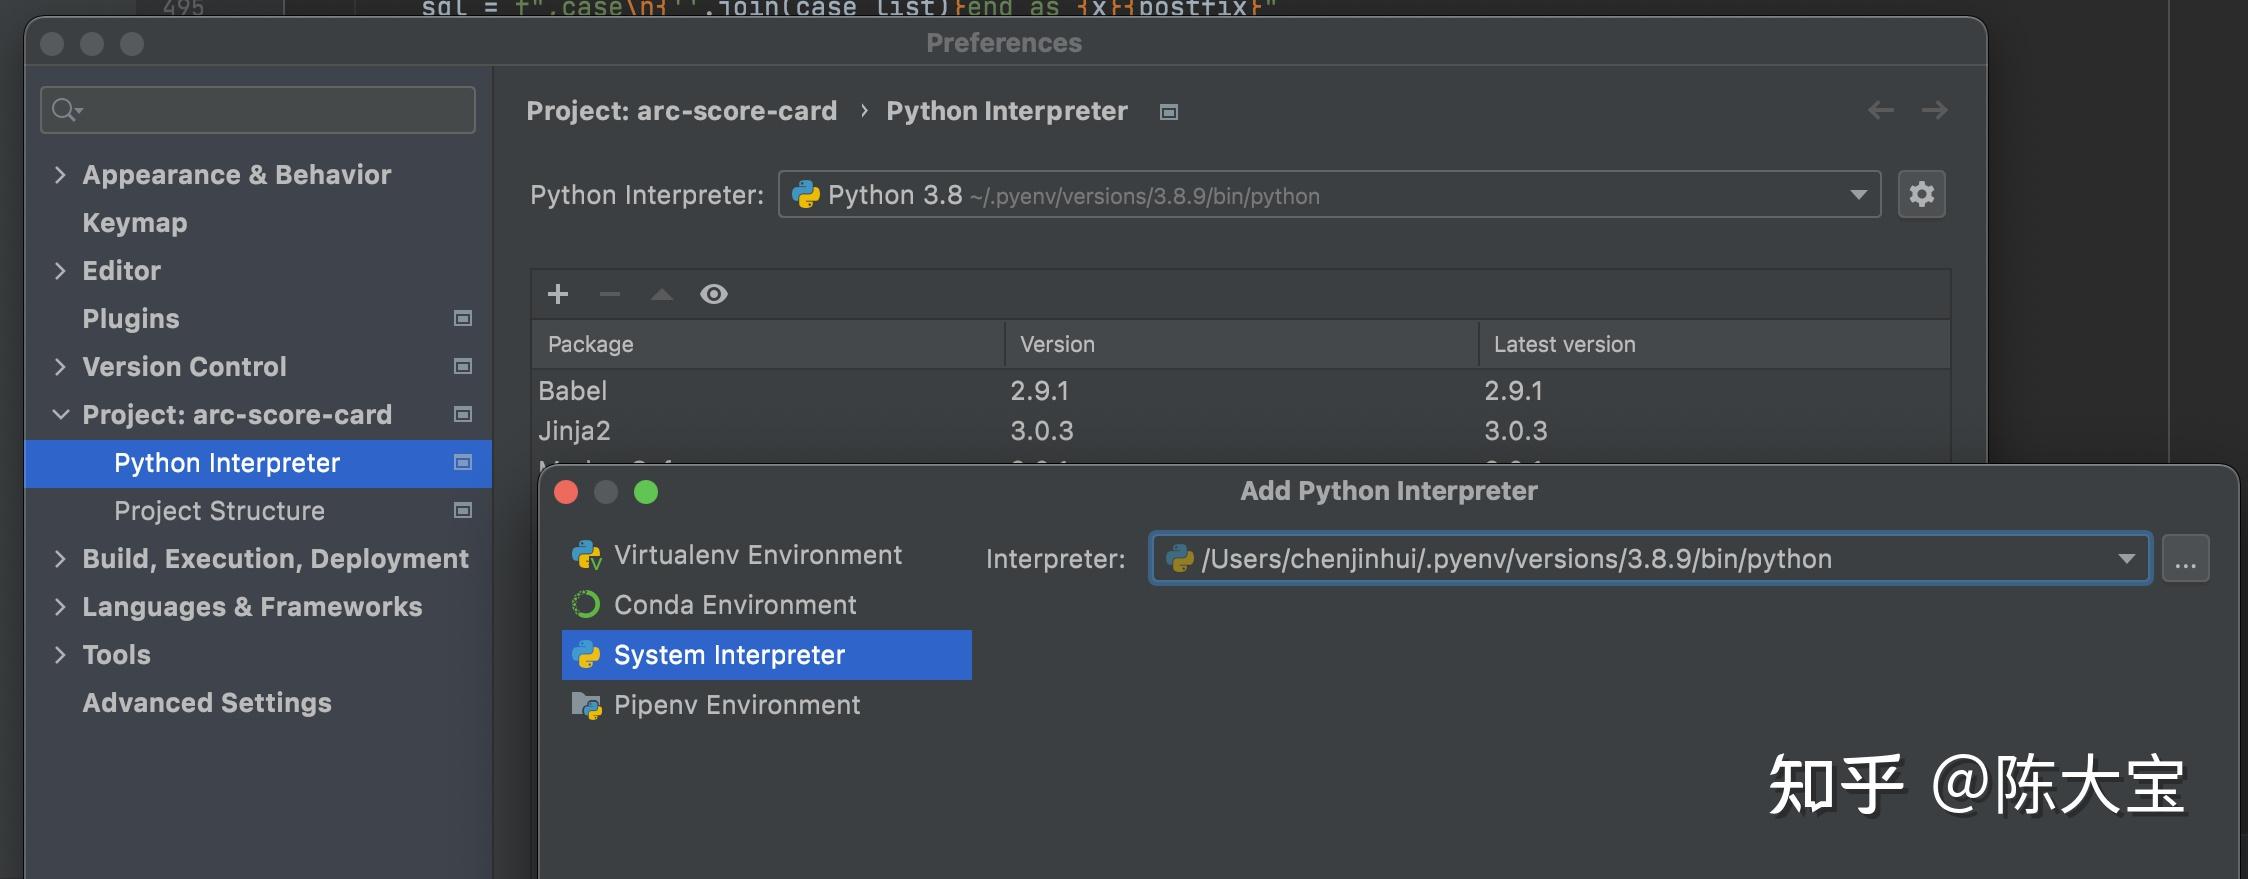Click the plus icon to install package
This screenshot has height=879, width=2248.
click(x=558, y=294)
